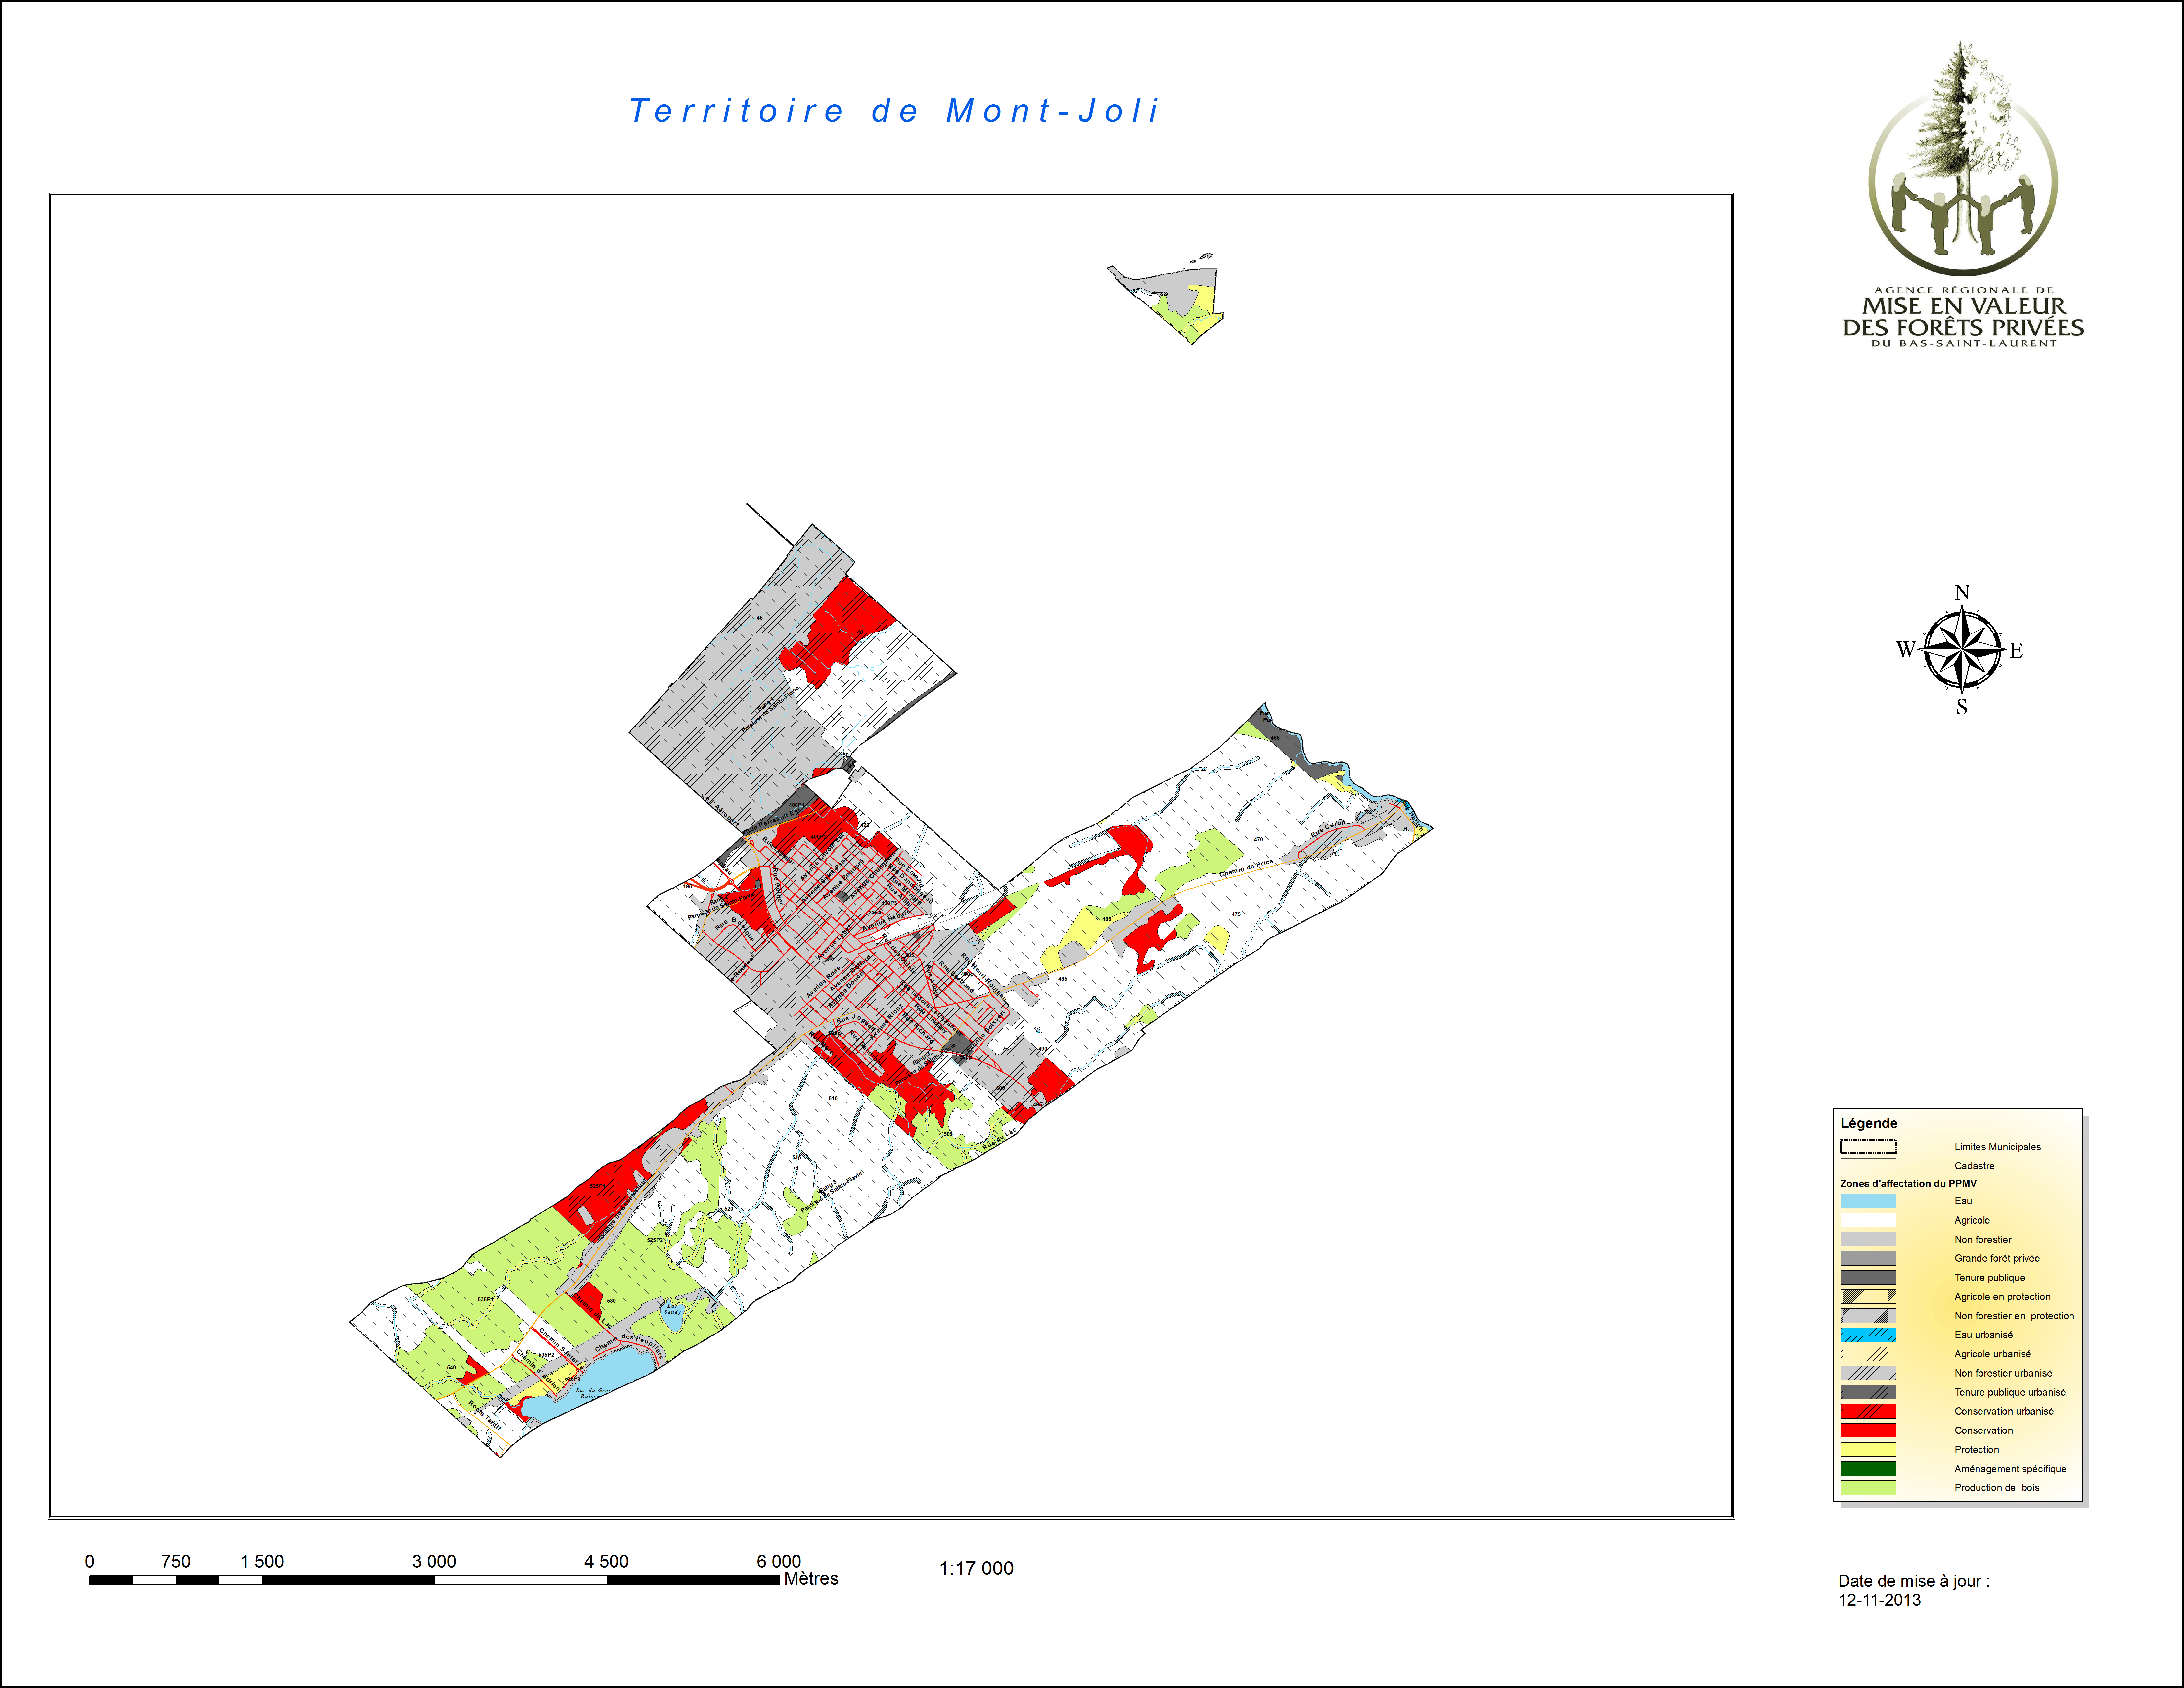Click the black-and-white scale bar graphic
Viewport: 2184px width, 1688px height.
click(x=434, y=1580)
